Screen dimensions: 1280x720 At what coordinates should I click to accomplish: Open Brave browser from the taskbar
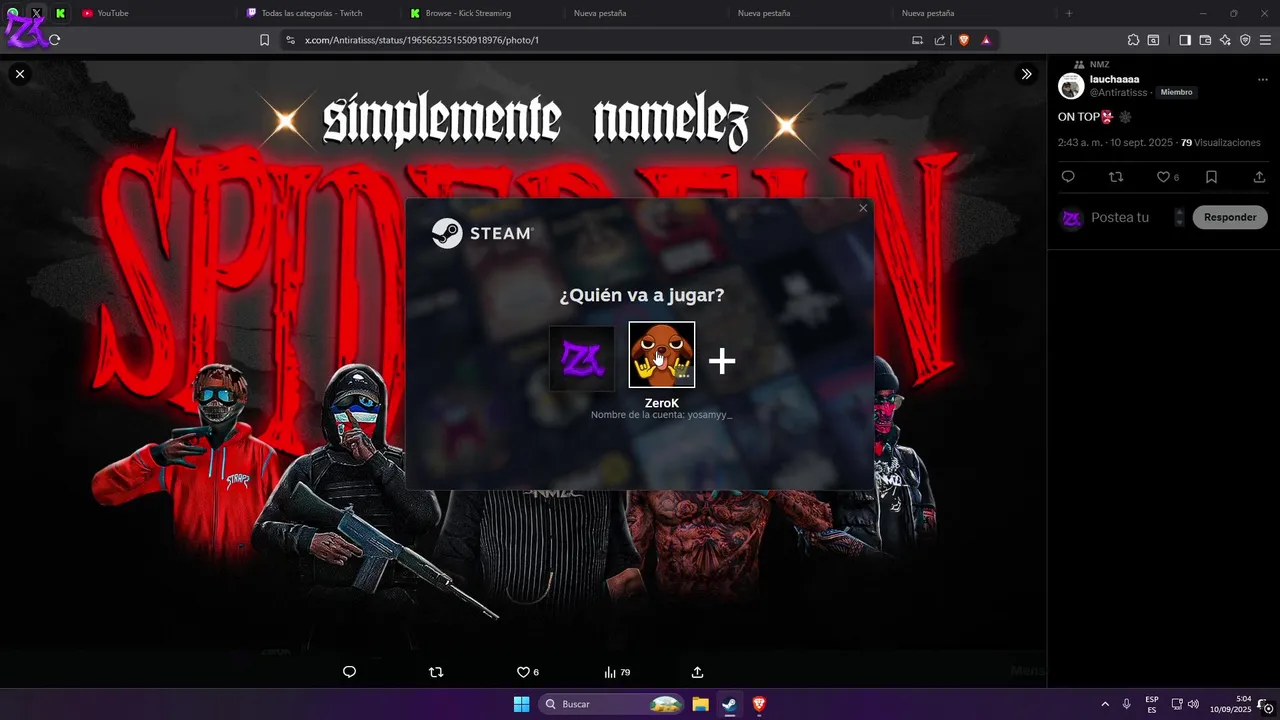click(x=758, y=704)
